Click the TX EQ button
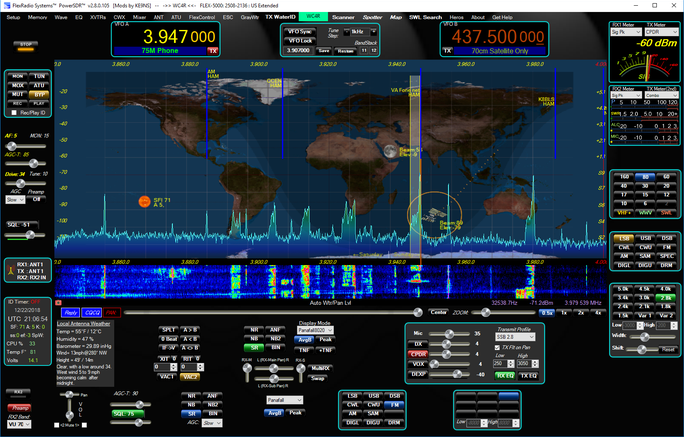Viewport: 684px width, 437px height. coord(529,376)
